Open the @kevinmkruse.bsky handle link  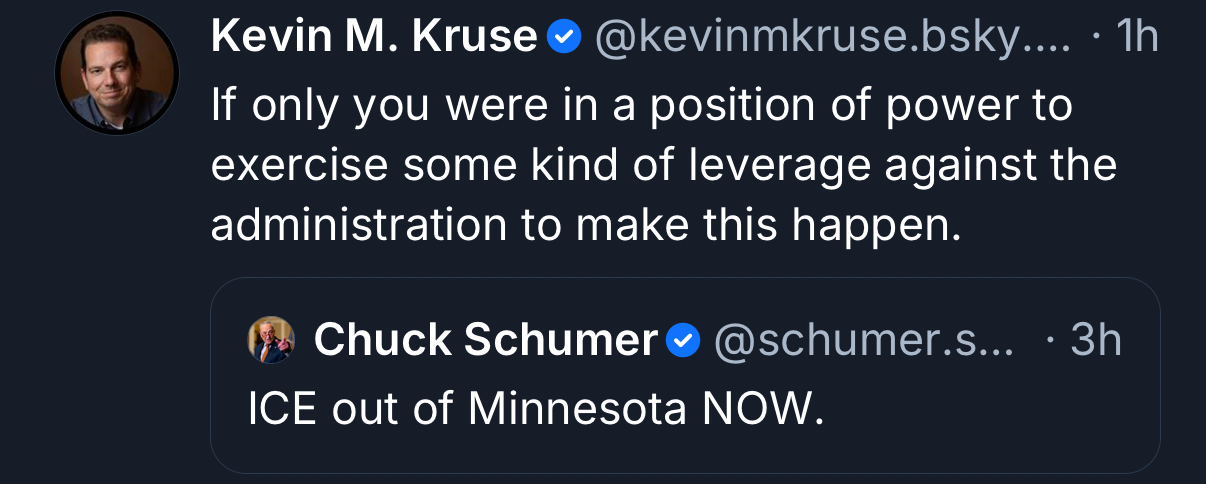(832, 38)
